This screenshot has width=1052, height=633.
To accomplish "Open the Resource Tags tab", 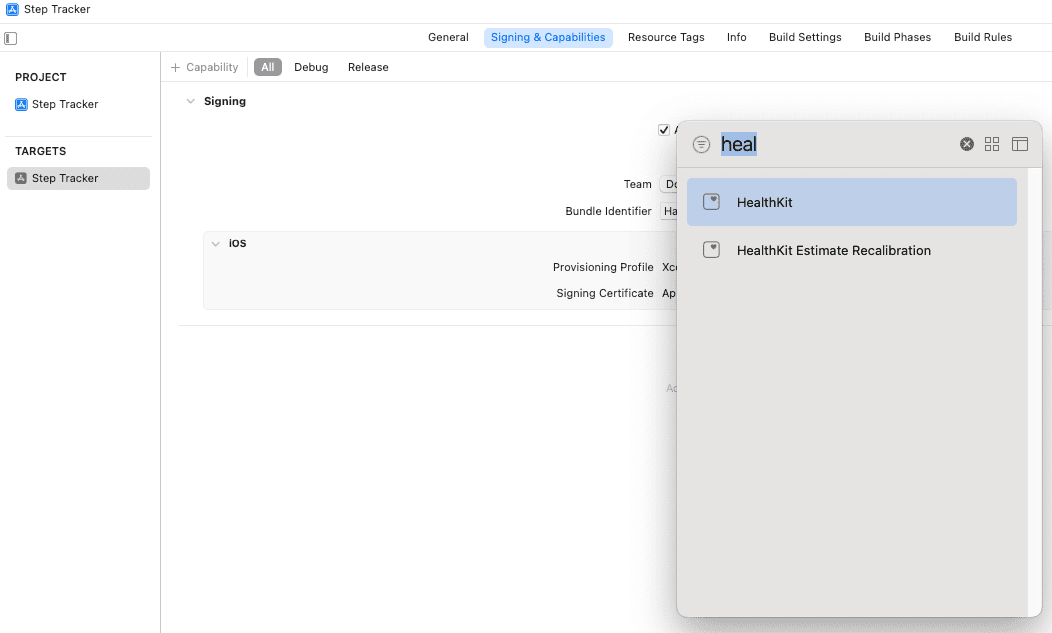I will (x=666, y=37).
